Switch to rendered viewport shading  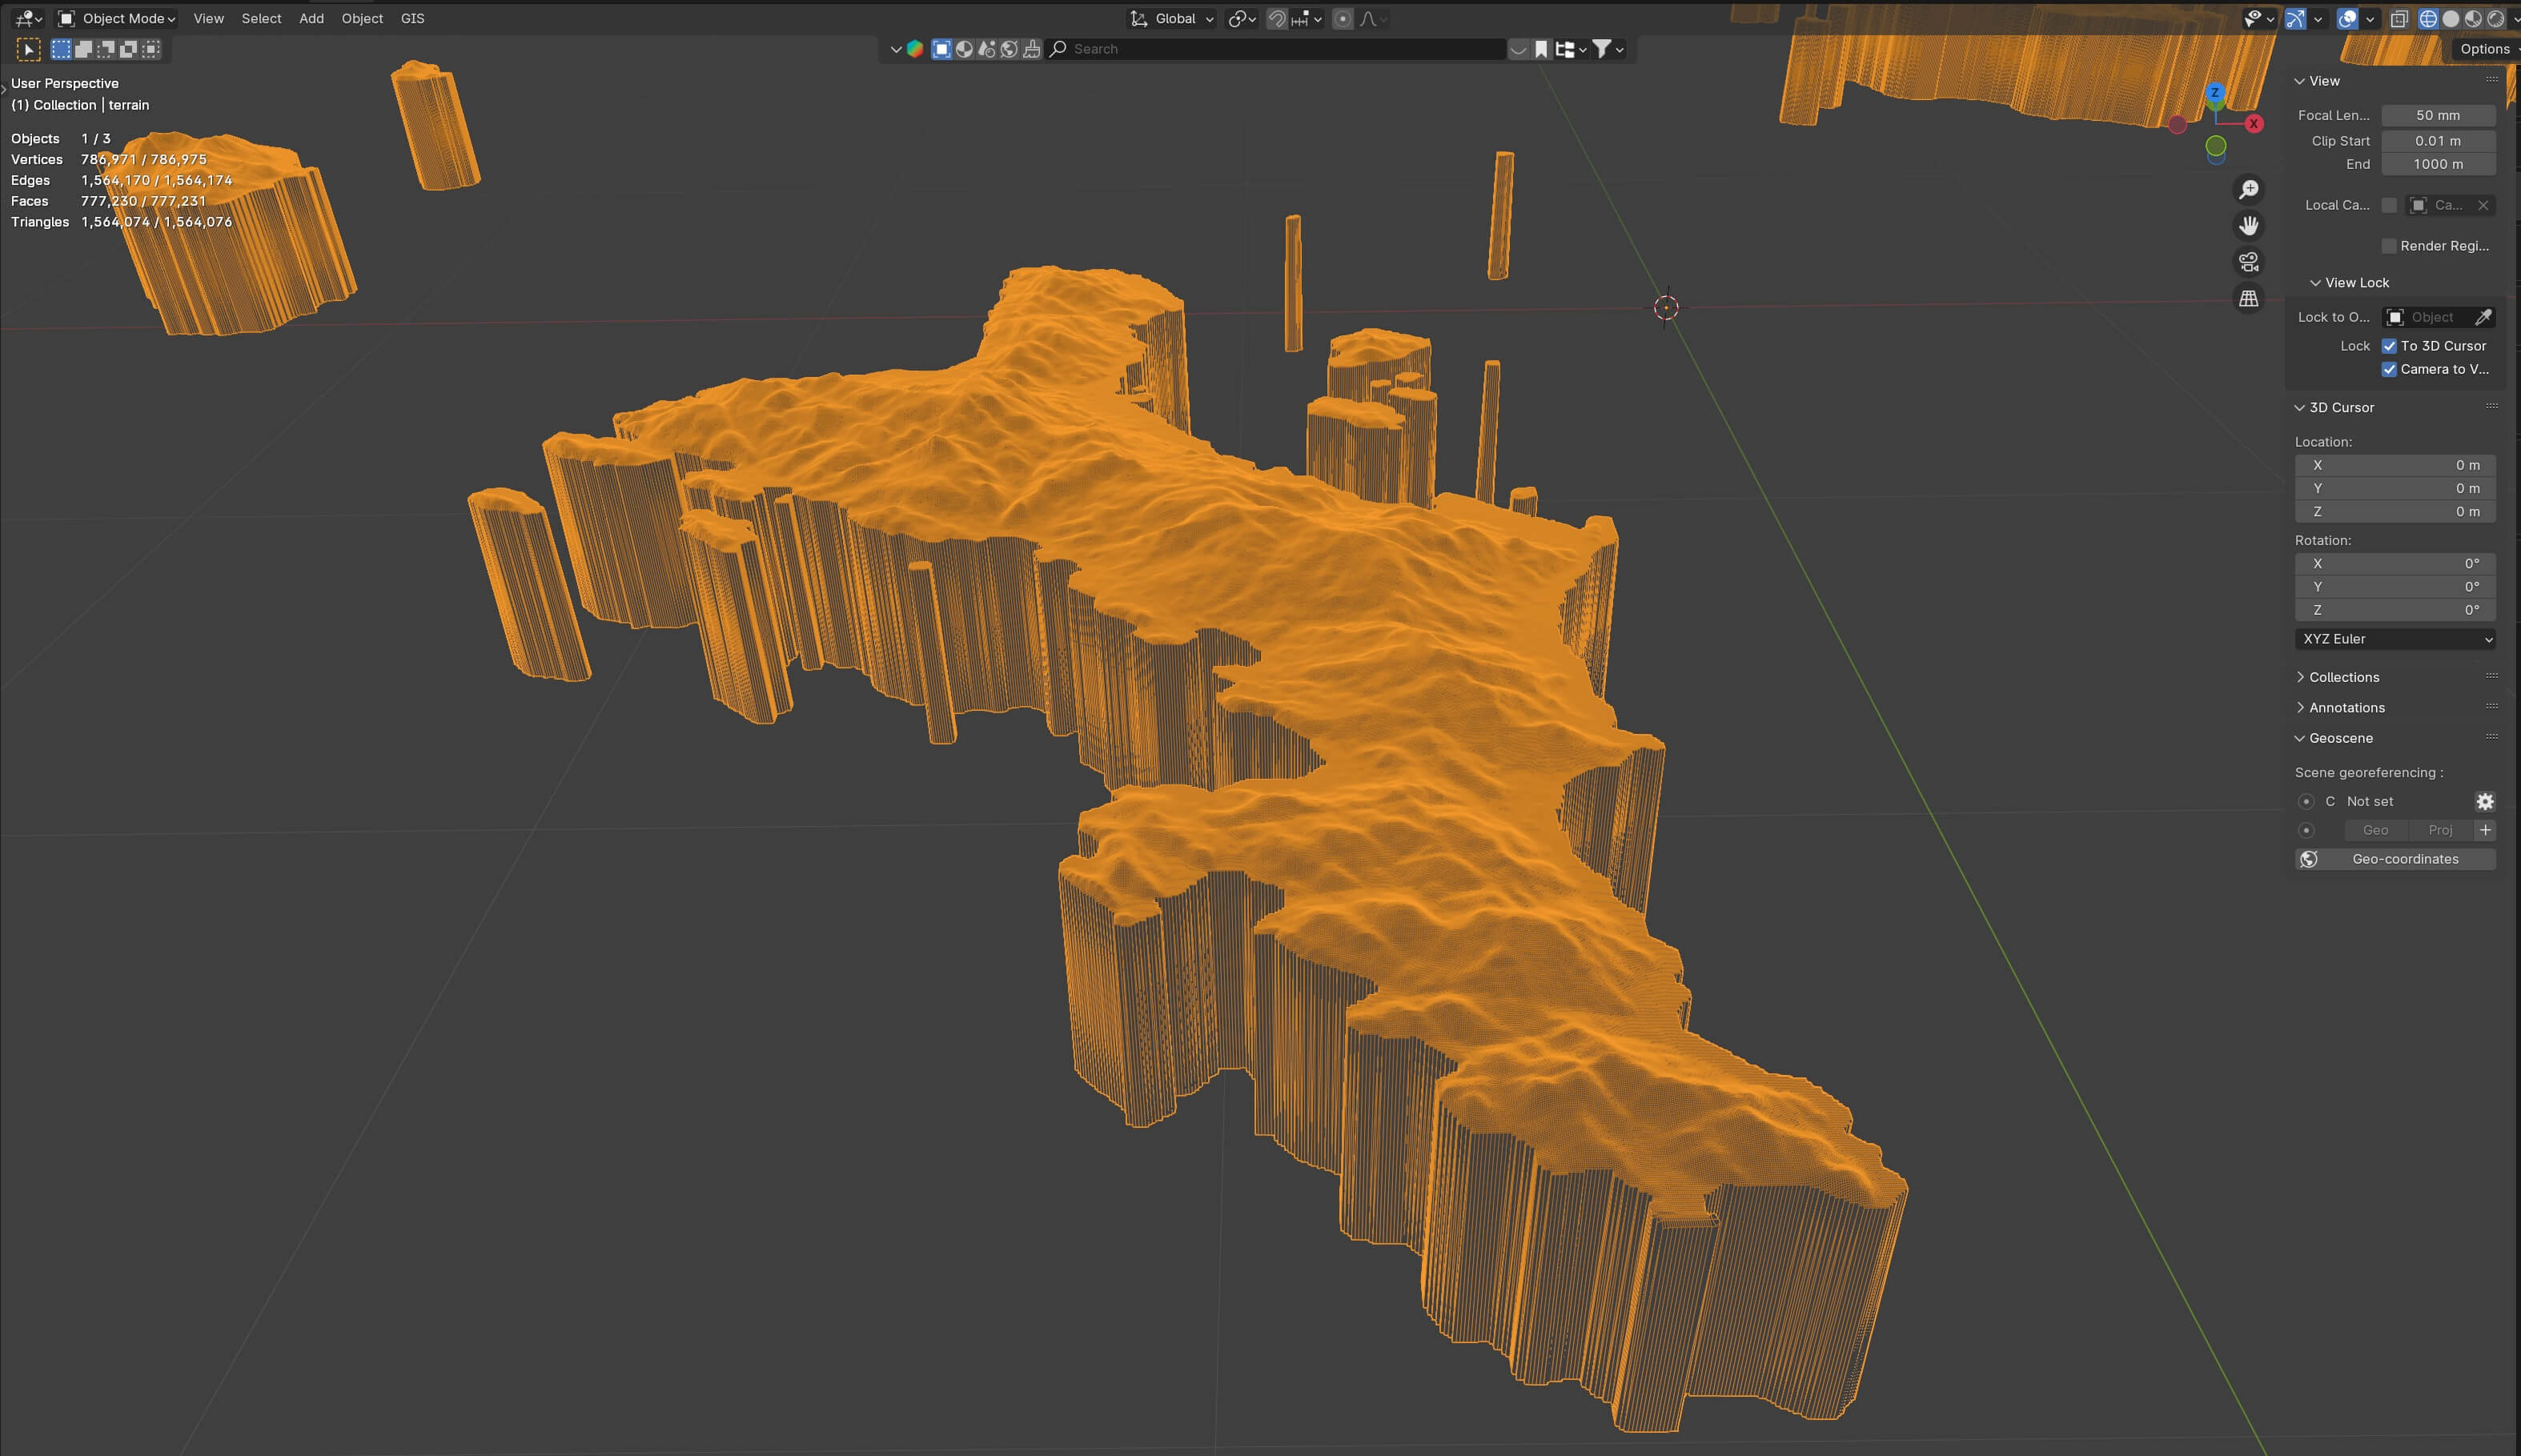[2496, 19]
